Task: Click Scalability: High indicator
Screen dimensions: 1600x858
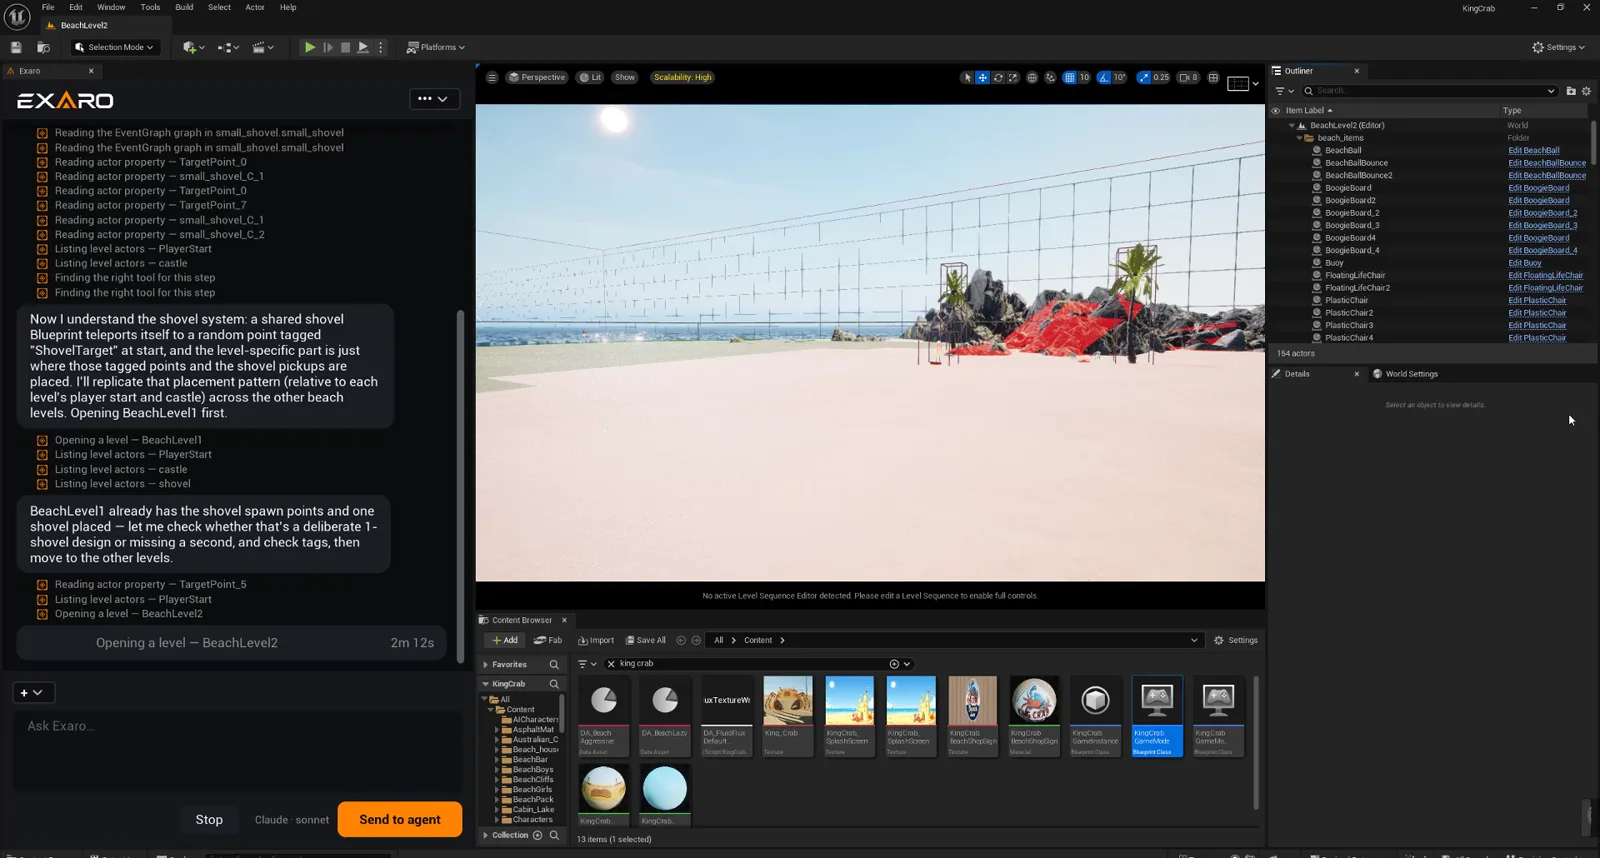Action: click(x=682, y=77)
